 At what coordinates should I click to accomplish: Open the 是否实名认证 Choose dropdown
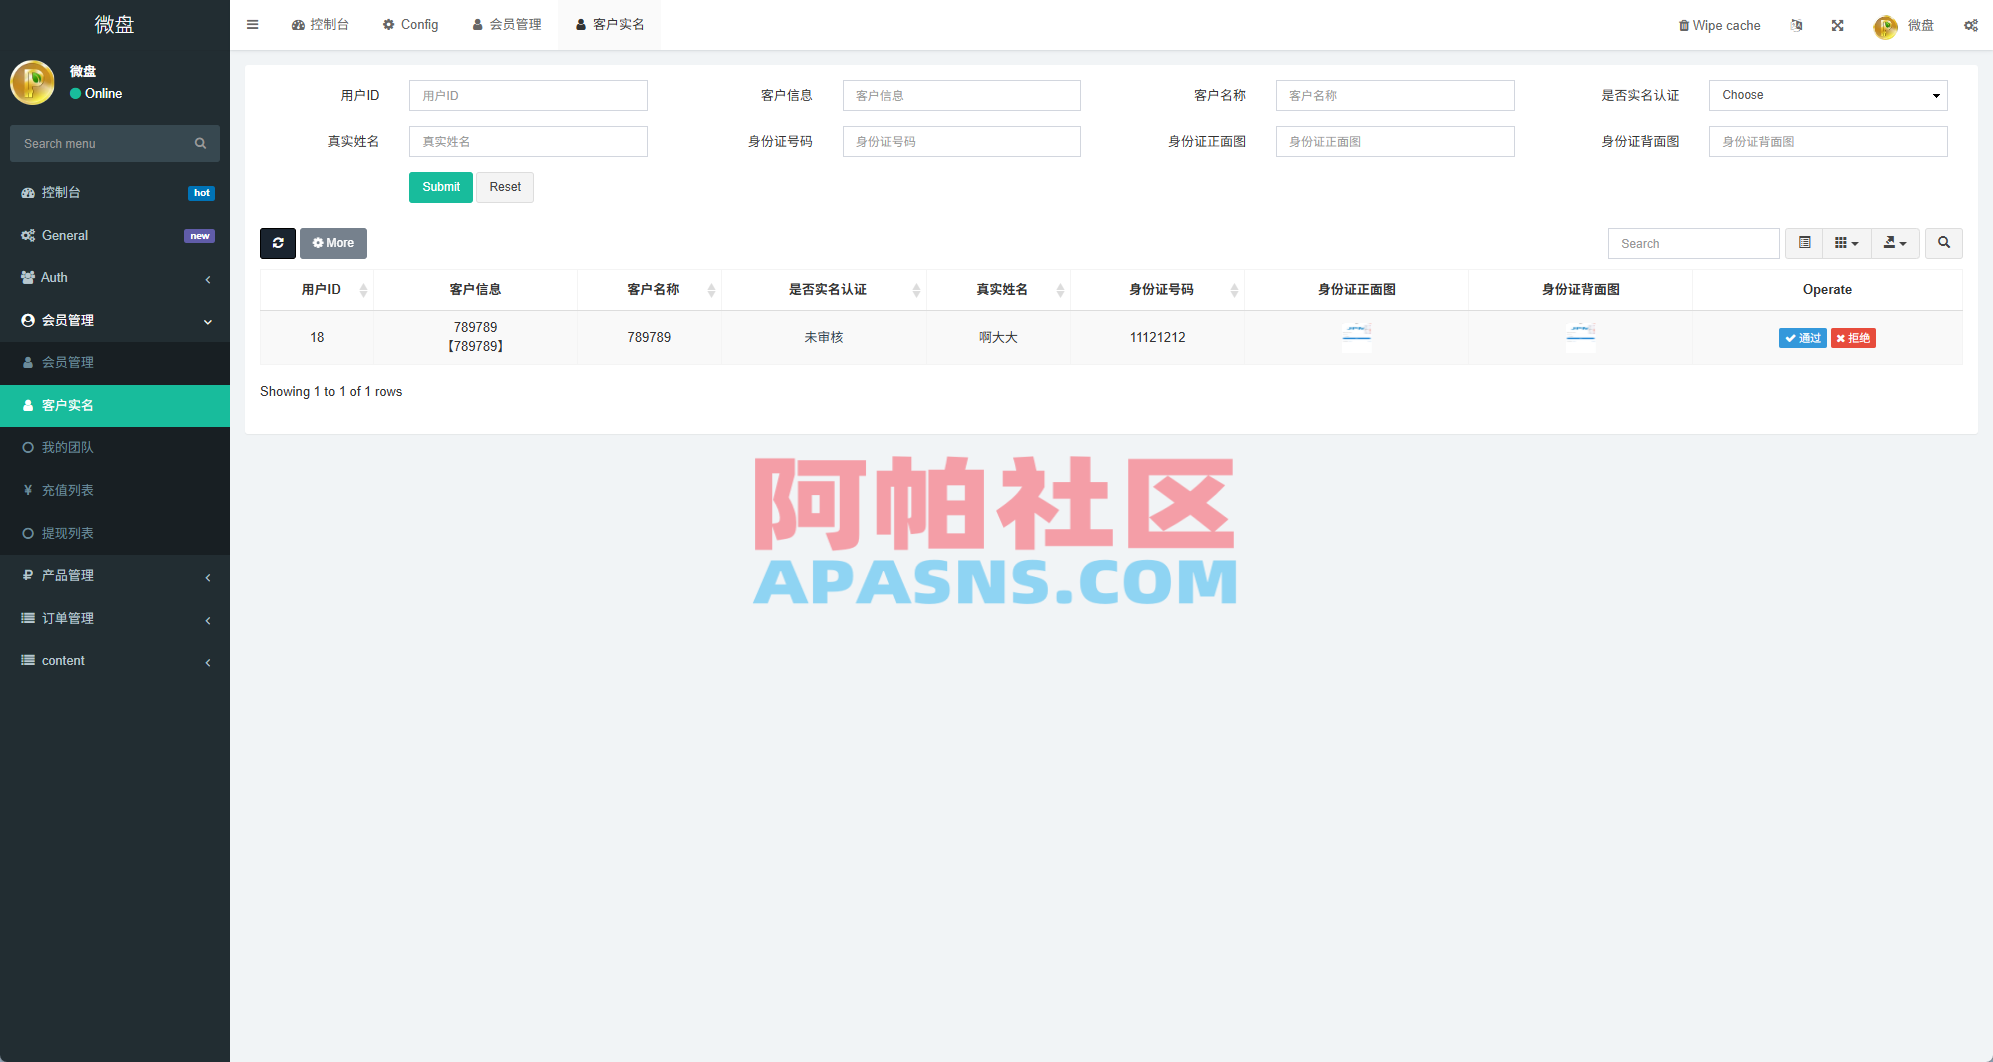point(1828,95)
